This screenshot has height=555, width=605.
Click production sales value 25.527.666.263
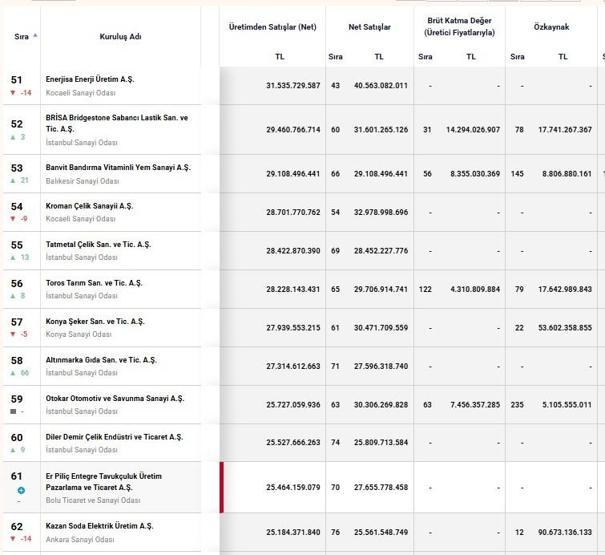293,442
